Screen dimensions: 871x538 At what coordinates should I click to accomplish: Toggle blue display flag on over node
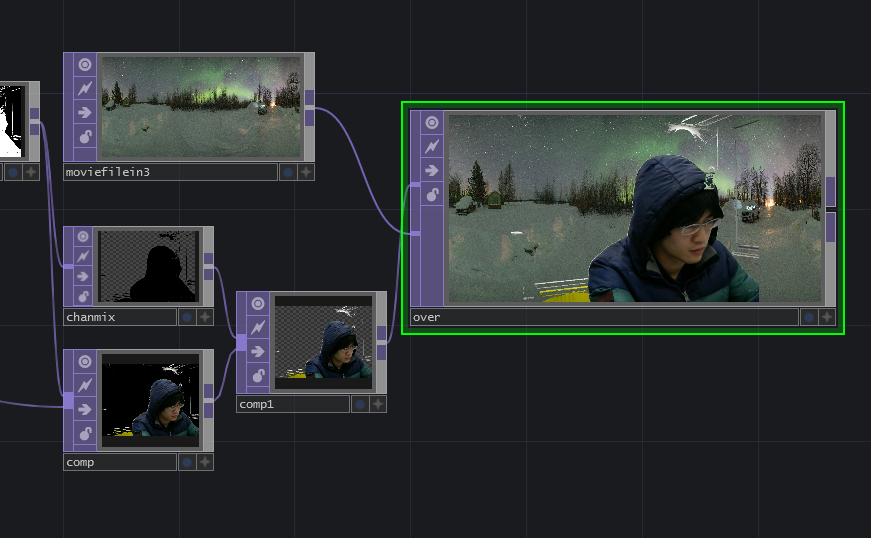click(x=808, y=318)
